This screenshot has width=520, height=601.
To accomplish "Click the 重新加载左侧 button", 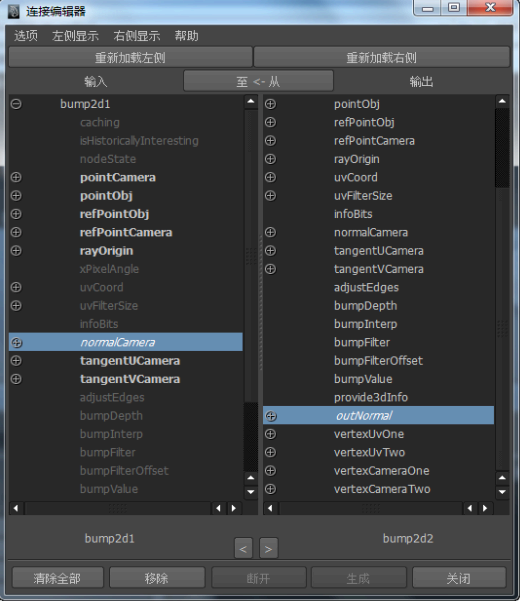I will click(130, 57).
